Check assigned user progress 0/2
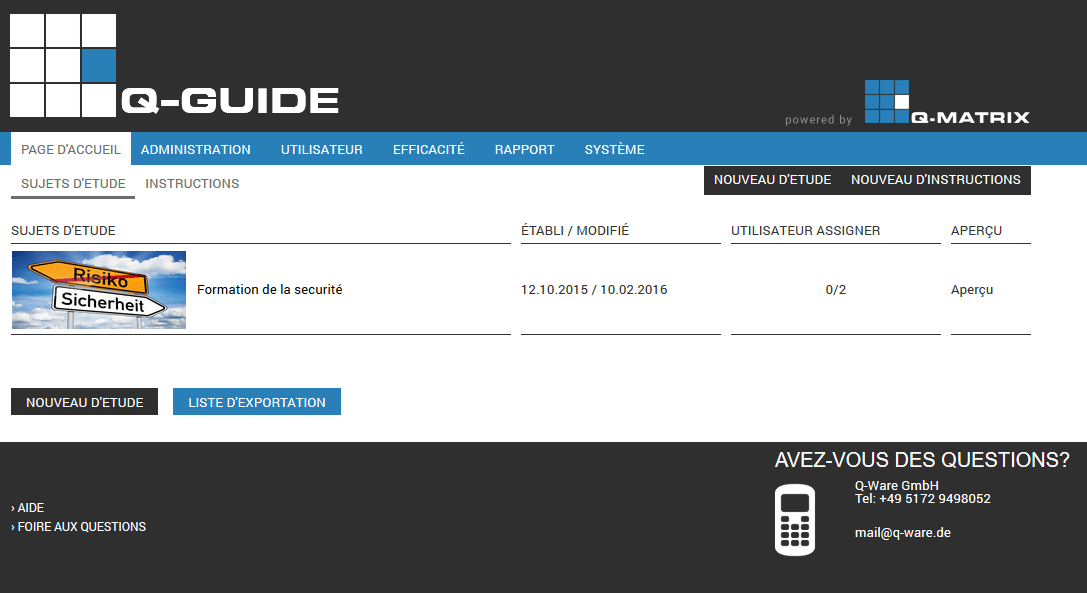 (x=834, y=289)
